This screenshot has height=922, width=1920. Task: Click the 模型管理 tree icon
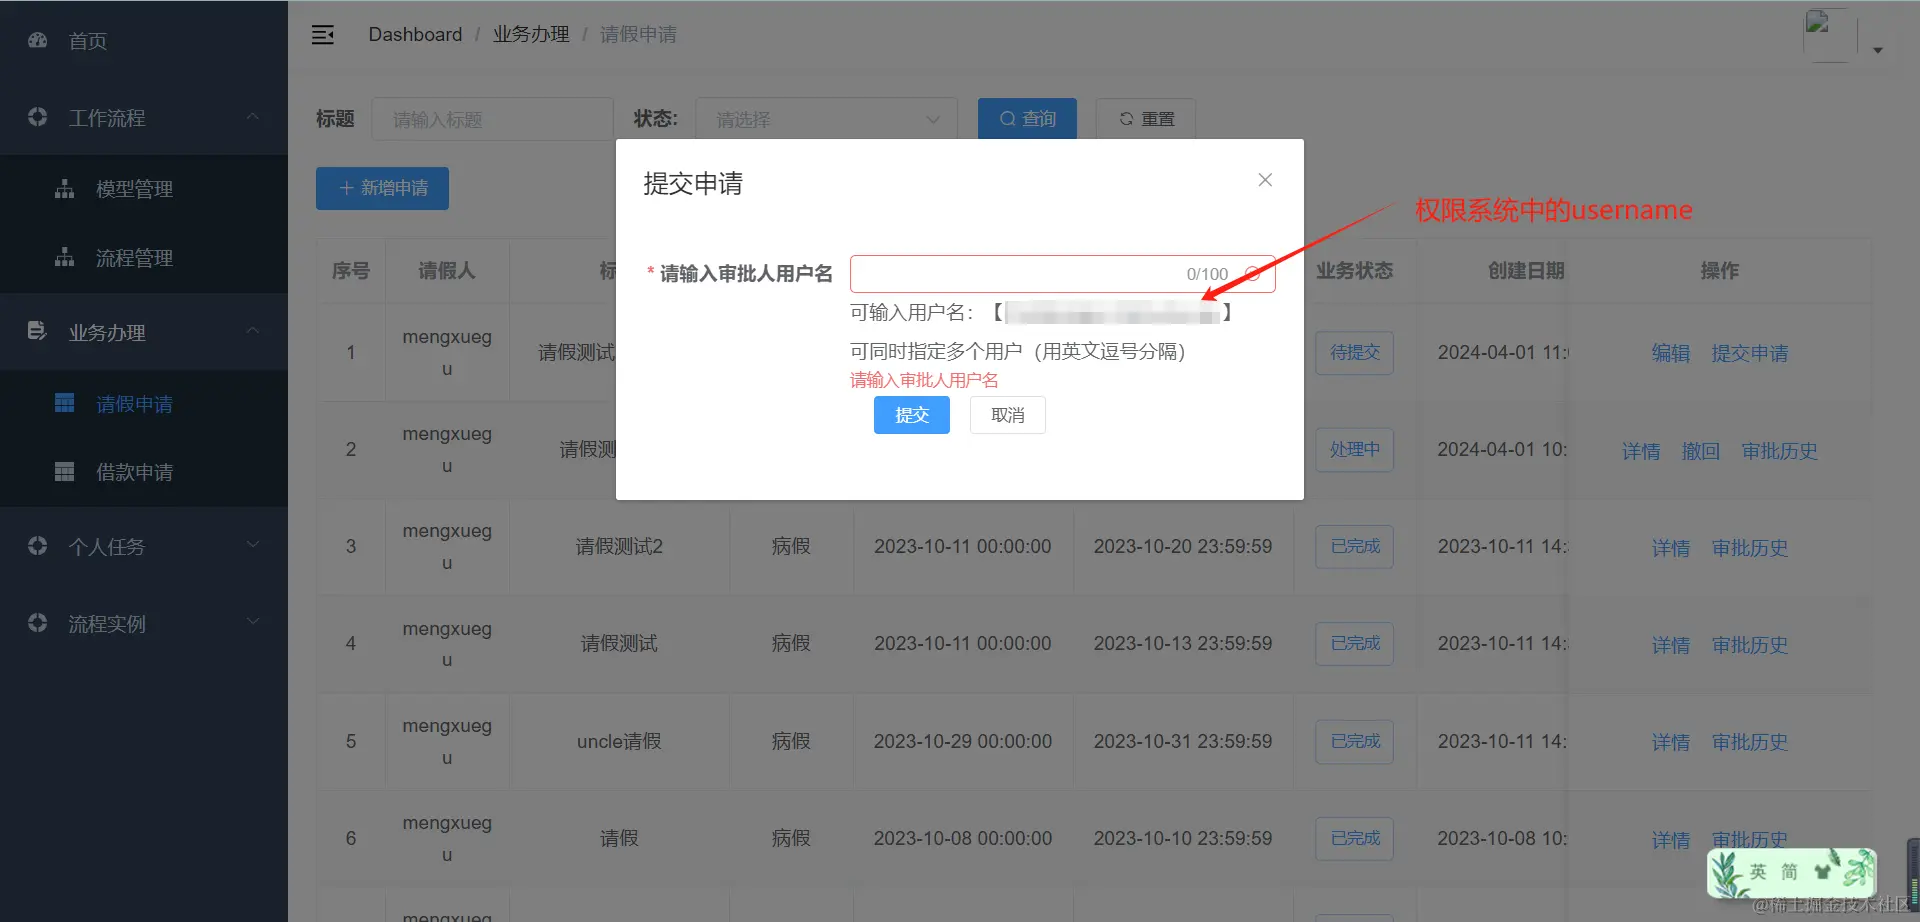(65, 188)
